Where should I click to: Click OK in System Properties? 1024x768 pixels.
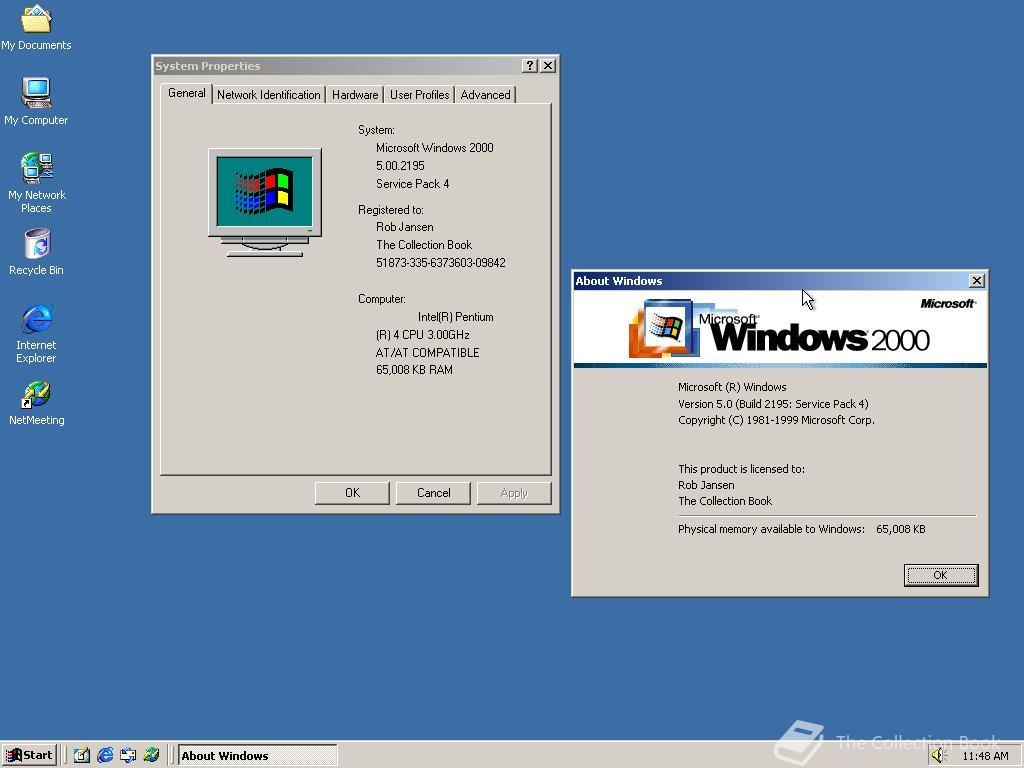pyautogui.click(x=352, y=493)
